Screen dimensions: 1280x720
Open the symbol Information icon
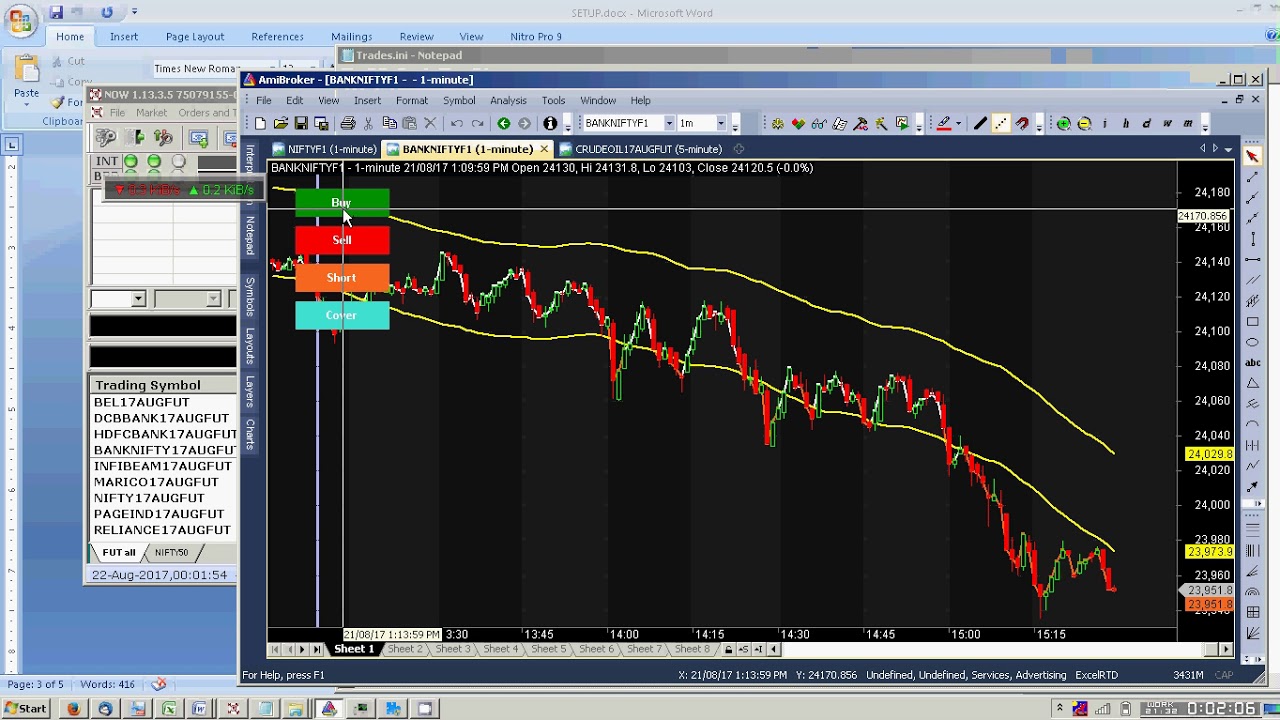click(x=550, y=123)
